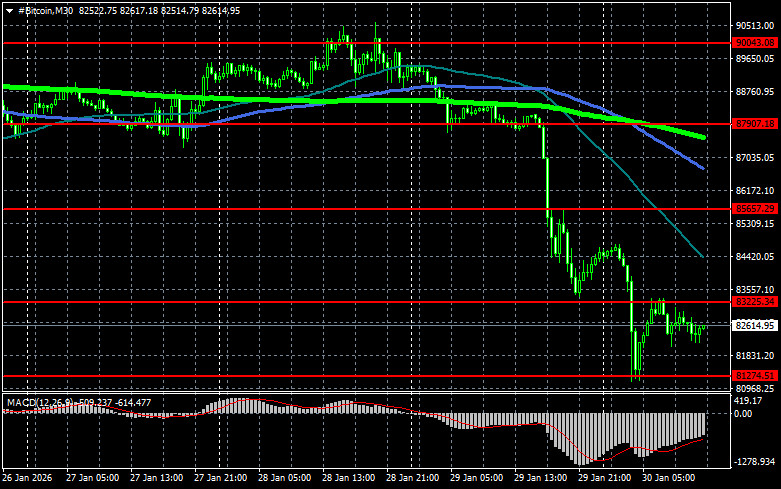Click the 29 Jan 13:00 time label
Viewport: 781px width, 489px height.
coord(540,478)
